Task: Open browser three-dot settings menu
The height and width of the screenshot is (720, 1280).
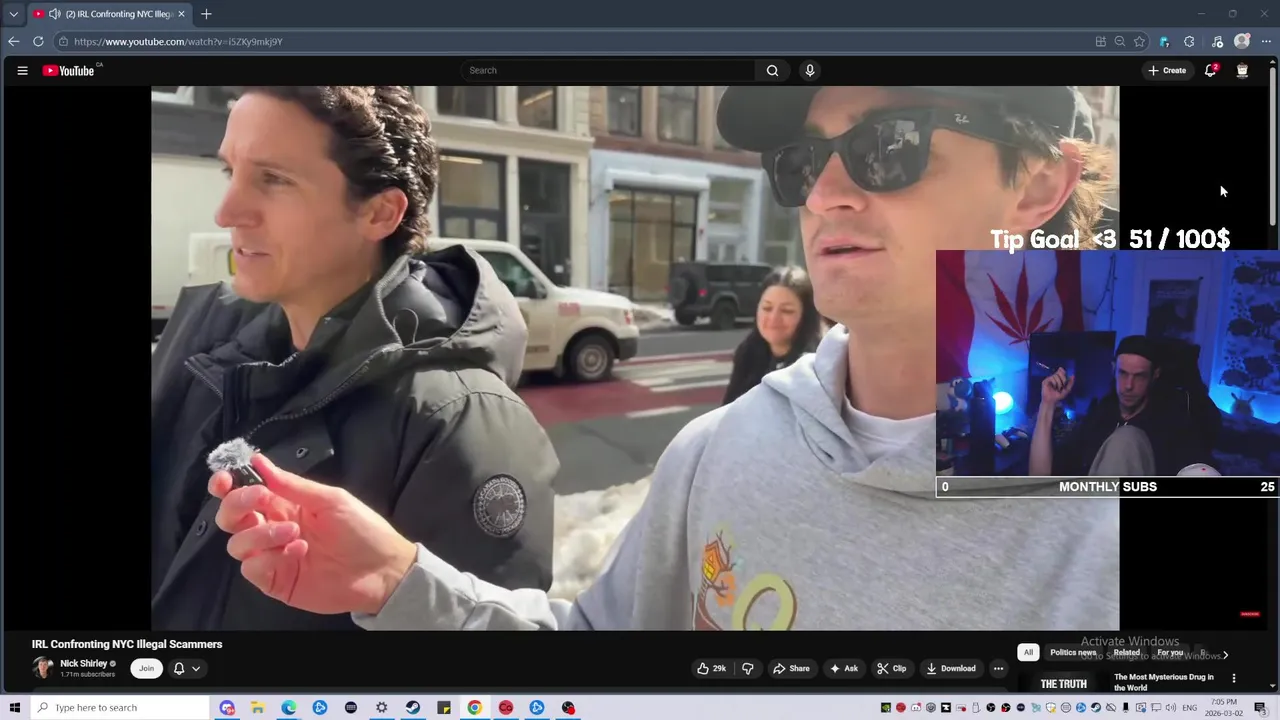Action: 1265,41
